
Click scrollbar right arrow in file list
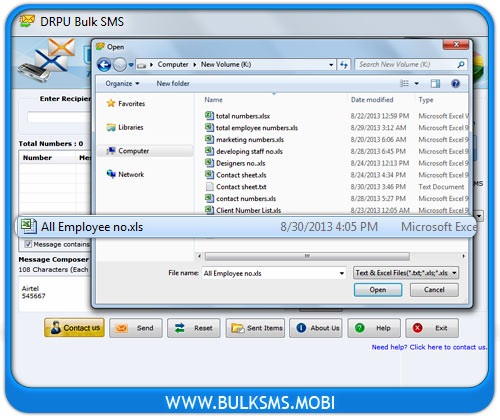point(463,256)
